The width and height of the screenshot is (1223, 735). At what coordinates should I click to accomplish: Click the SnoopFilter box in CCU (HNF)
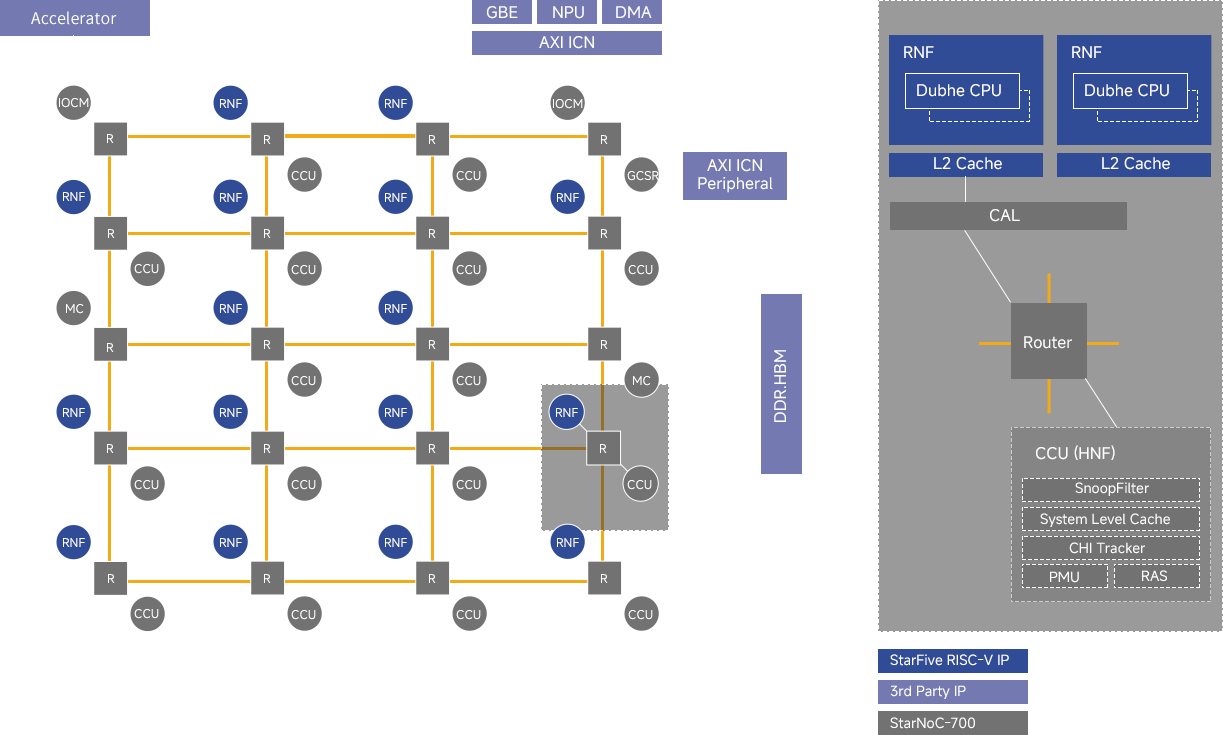coord(1110,489)
